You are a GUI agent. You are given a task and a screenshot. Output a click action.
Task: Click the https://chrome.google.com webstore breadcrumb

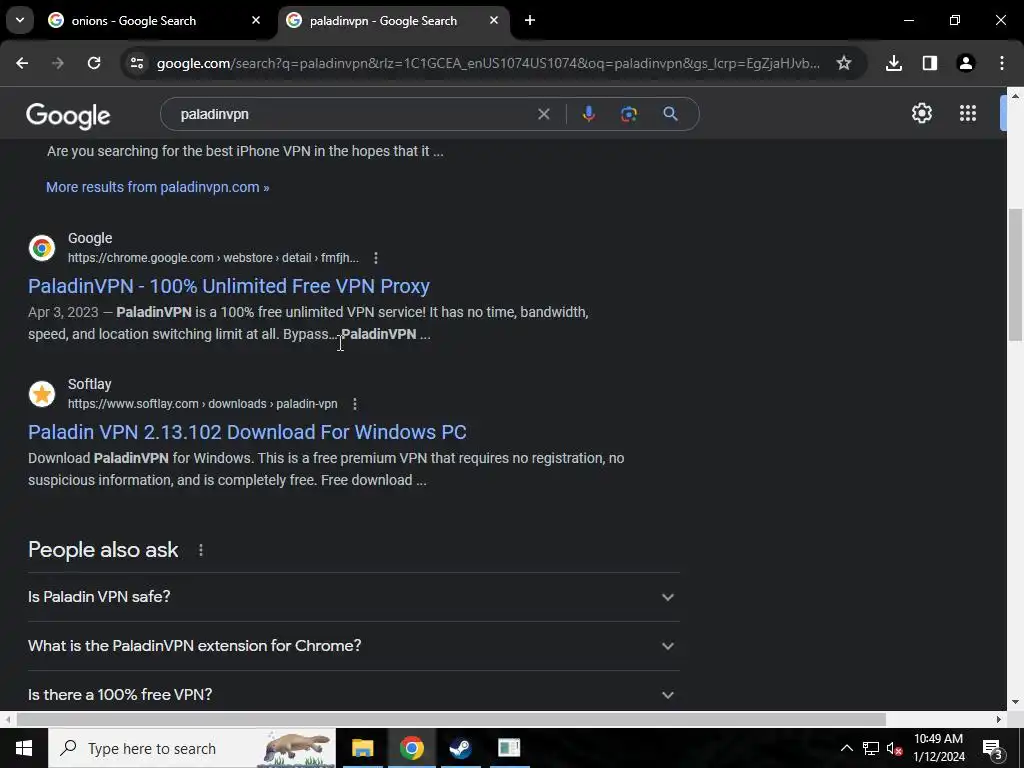213,258
